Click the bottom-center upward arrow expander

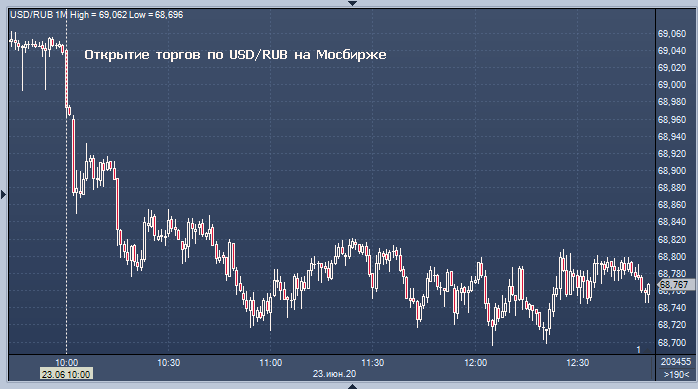click(352, 386)
